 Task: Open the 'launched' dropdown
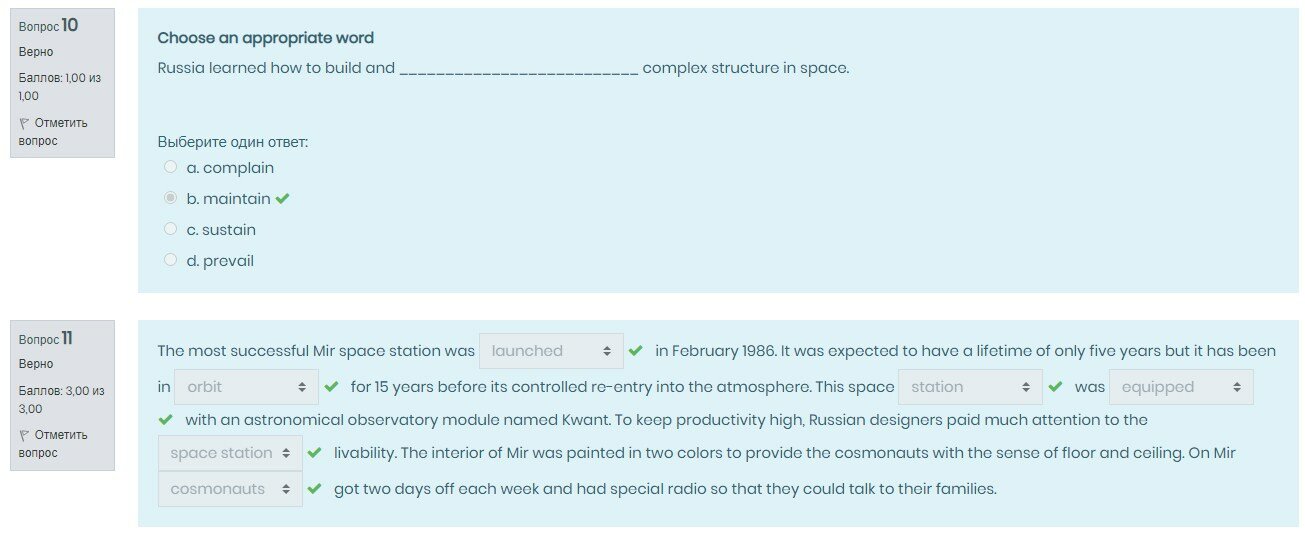[x=551, y=351]
